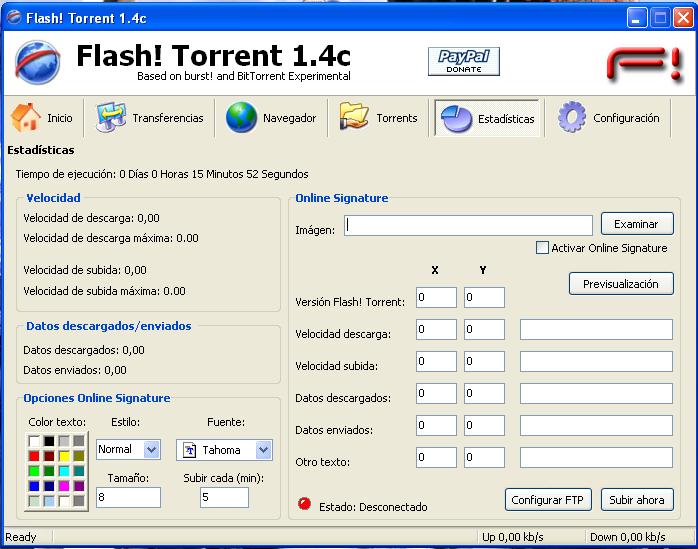The image size is (698, 549).
Task: Click Velocidad de descarga máxima text
Action: [x=111, y=238]
